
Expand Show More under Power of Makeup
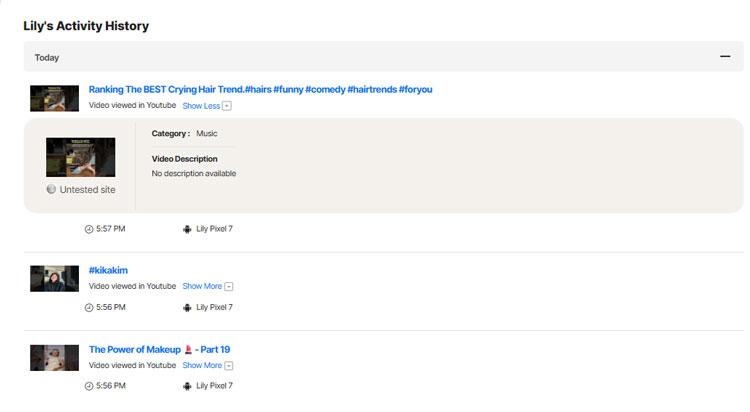[x=208, y=365]
